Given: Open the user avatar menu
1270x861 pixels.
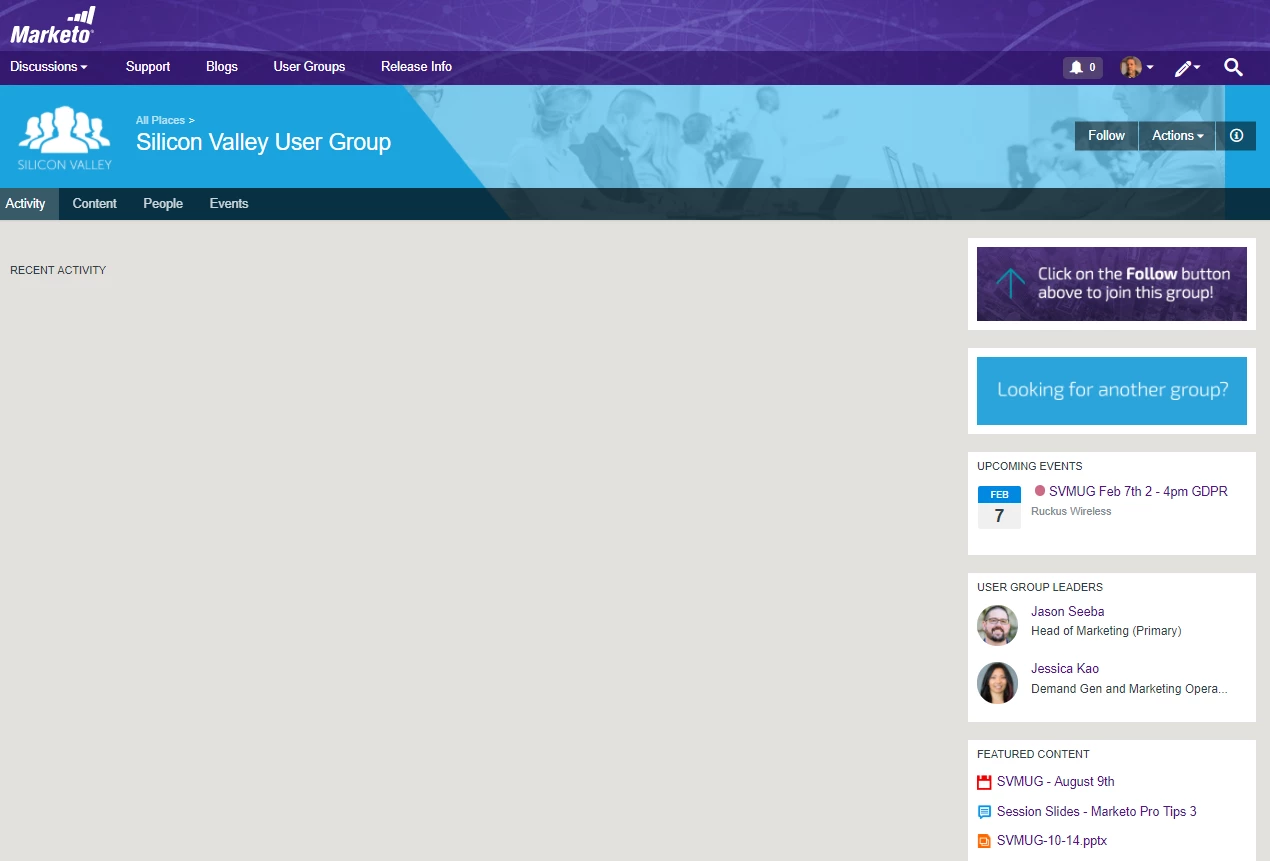Looking at the screenshot, I should [1136, 67].
